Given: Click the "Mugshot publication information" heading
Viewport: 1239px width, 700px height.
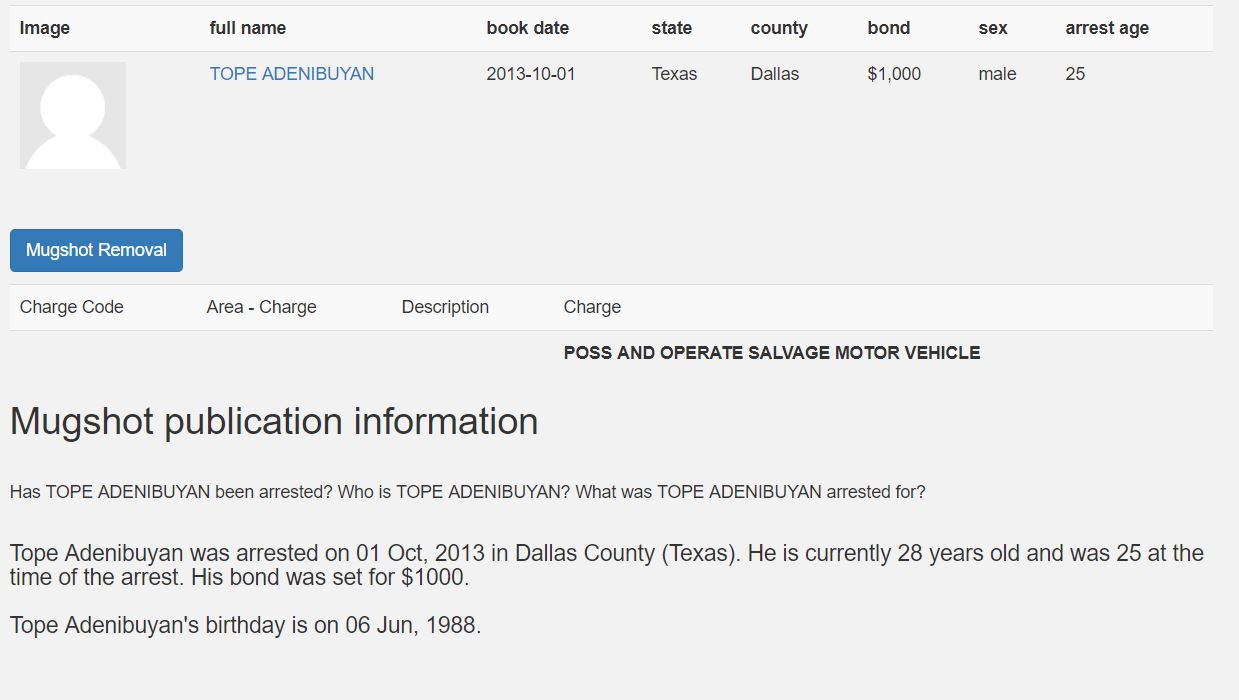Looking at the screenshot, I should (x=274, y=421).
